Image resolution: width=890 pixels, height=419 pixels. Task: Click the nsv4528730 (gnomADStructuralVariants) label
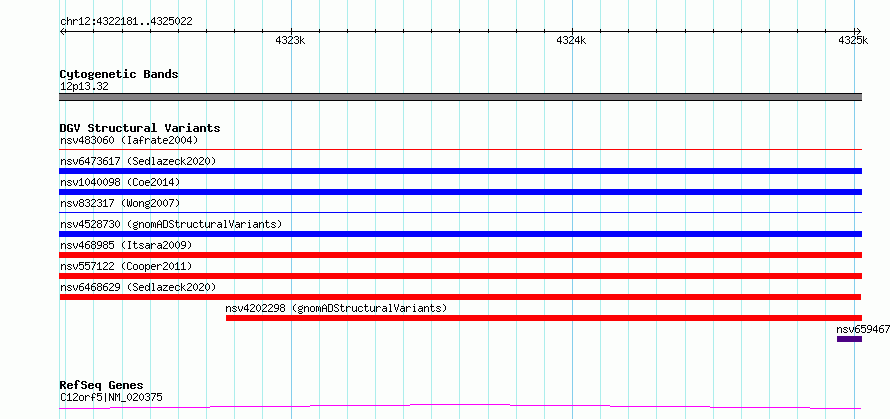[x=171, y=224]
